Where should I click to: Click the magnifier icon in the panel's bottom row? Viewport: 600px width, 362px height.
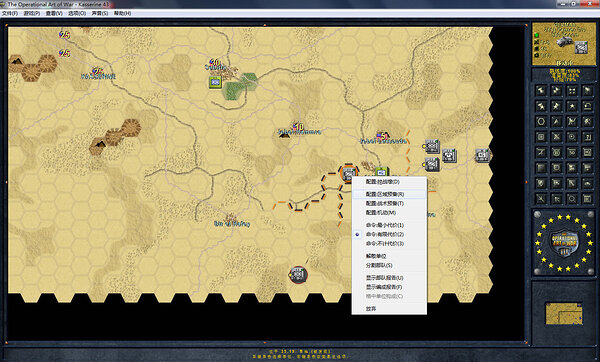[x=572, y=199]
